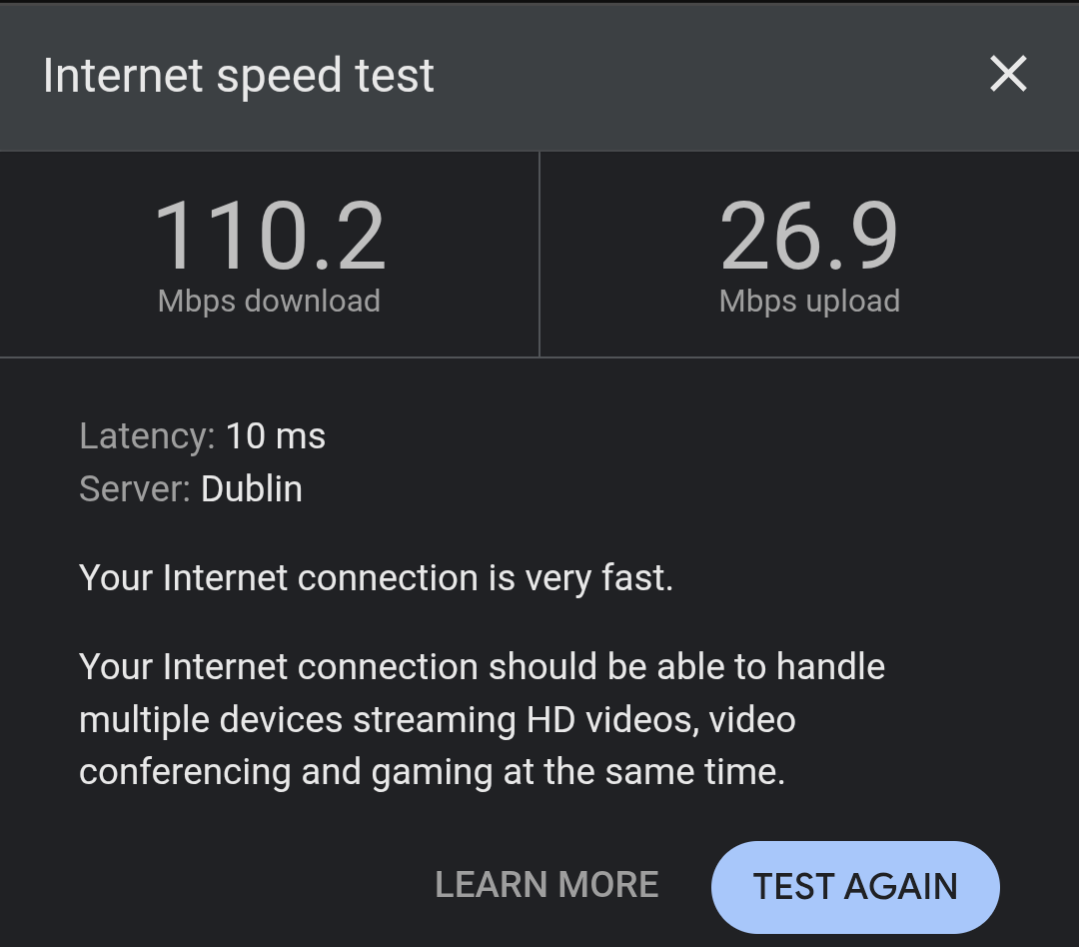Click the words 'same time' in the description
This screenshot has width=1079, height=947.
click(x=700, y=772)
